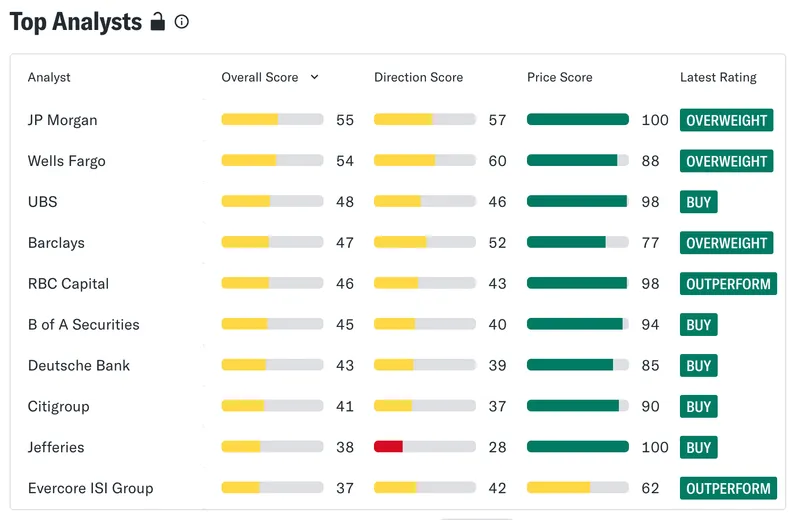
Task: Expand the Overall Score sort chevron
Action: click(x=314, y=77)
